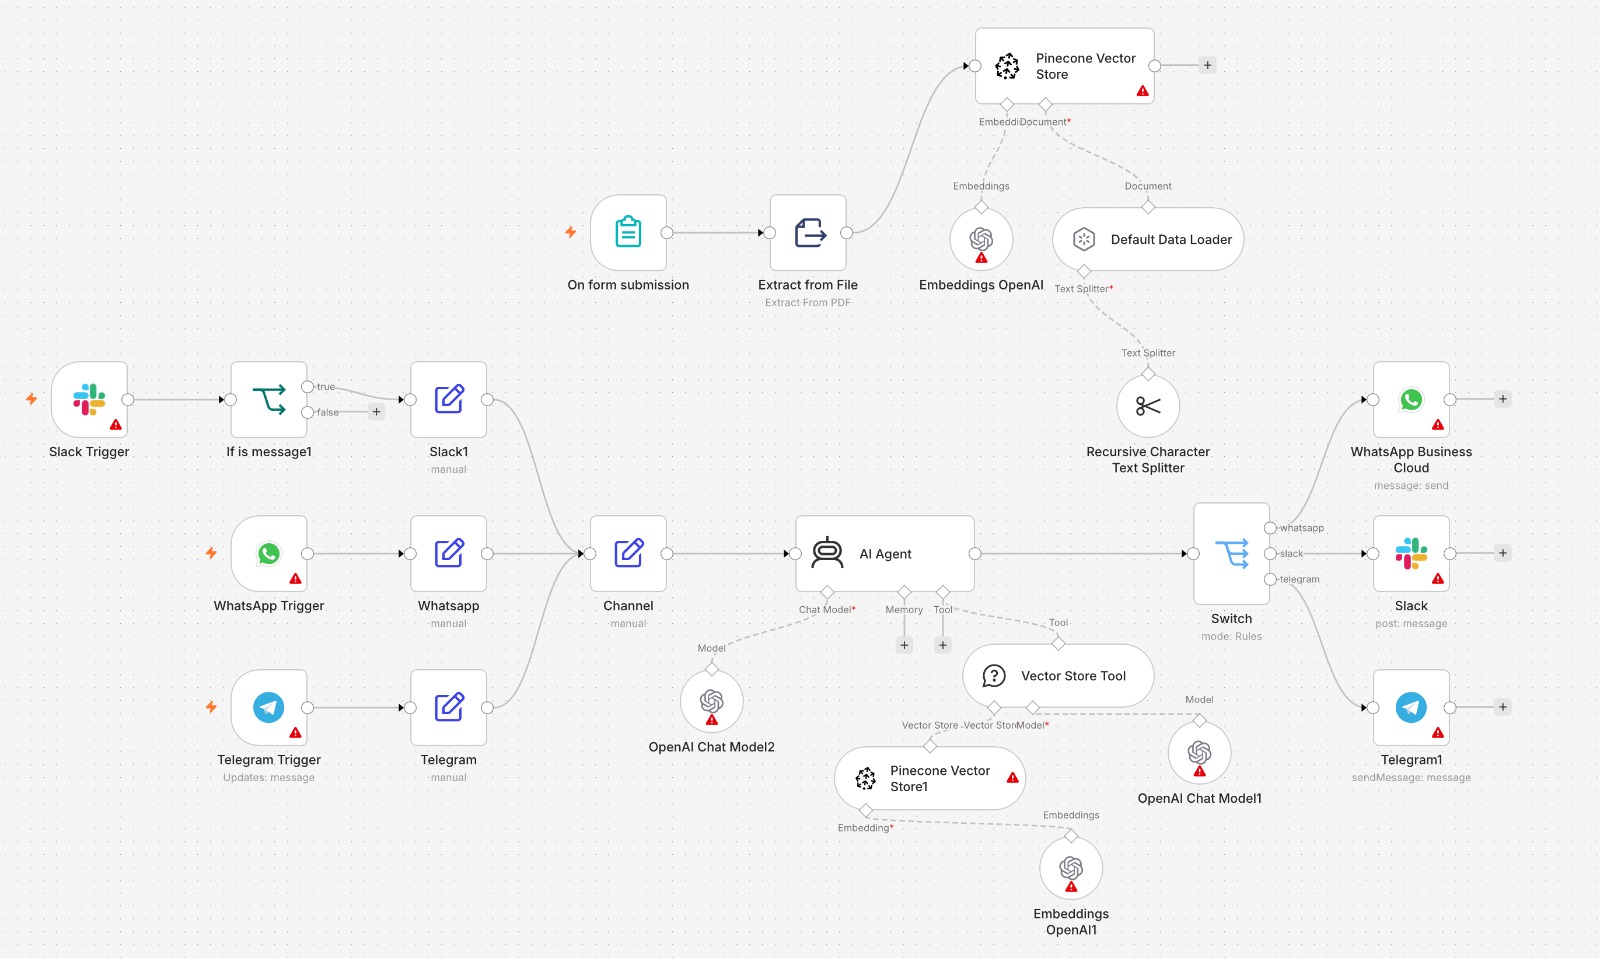Click the 'Updates: message' subtitle
The height and width of the screenshot is (958, 1600).
tap(269, 777)
